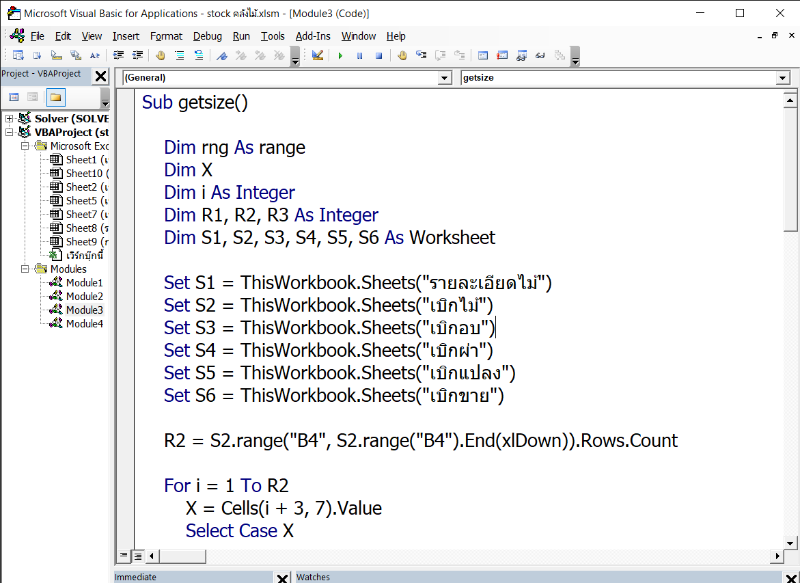Click the View Object icon in Project panel
Viewport: 800px width, 583px height.
coord(33,97)
